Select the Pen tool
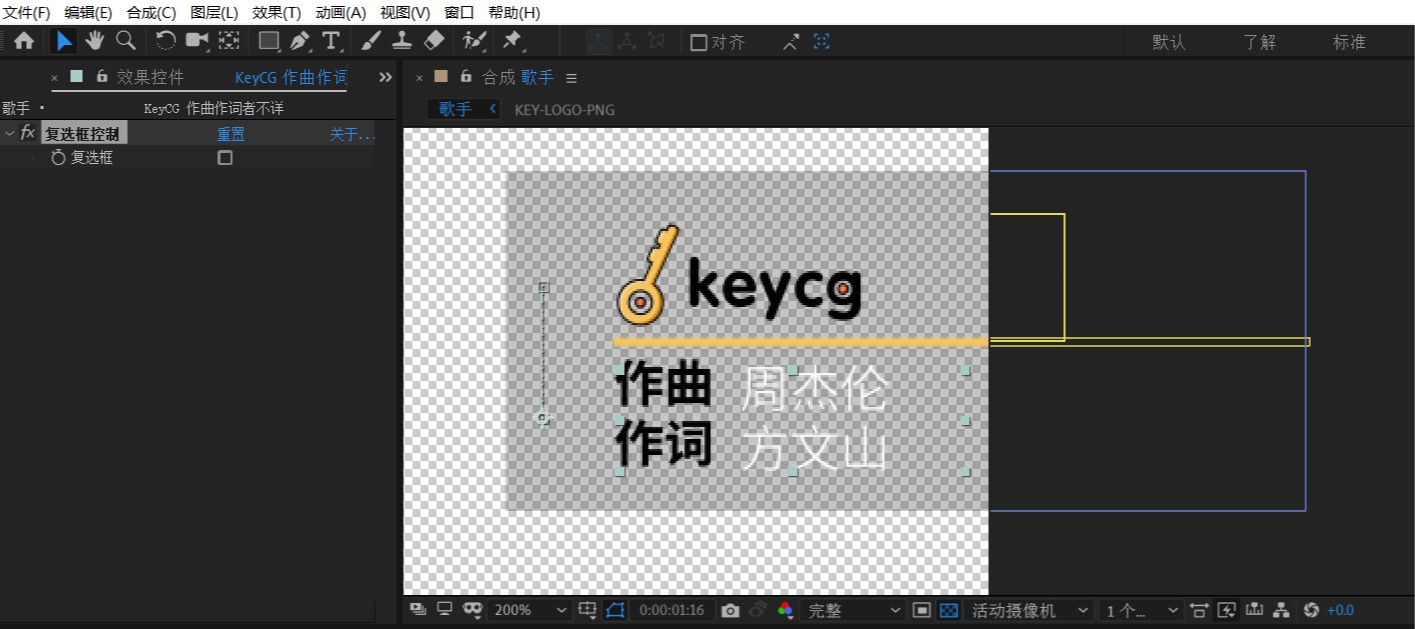This screenshot has height=629, width=1415. click(x=300, y=41)
